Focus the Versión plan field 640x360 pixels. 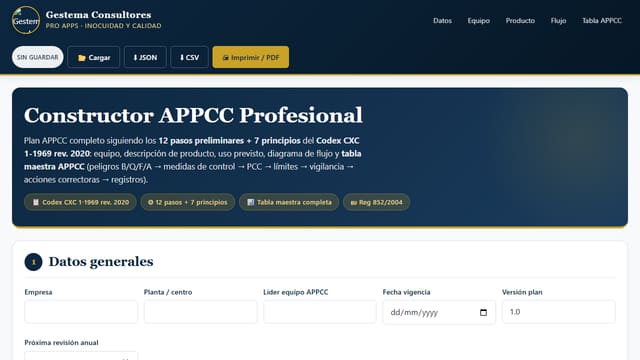pos(558,312)
